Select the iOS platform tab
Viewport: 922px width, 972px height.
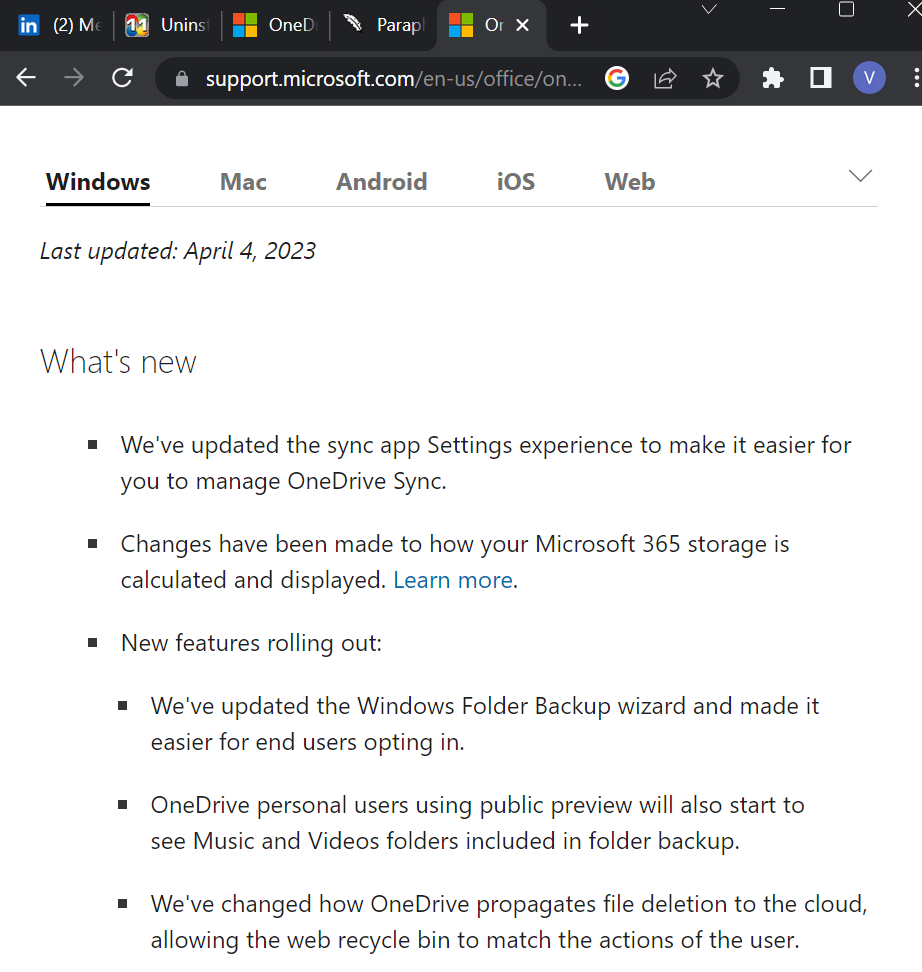point(516,182)
